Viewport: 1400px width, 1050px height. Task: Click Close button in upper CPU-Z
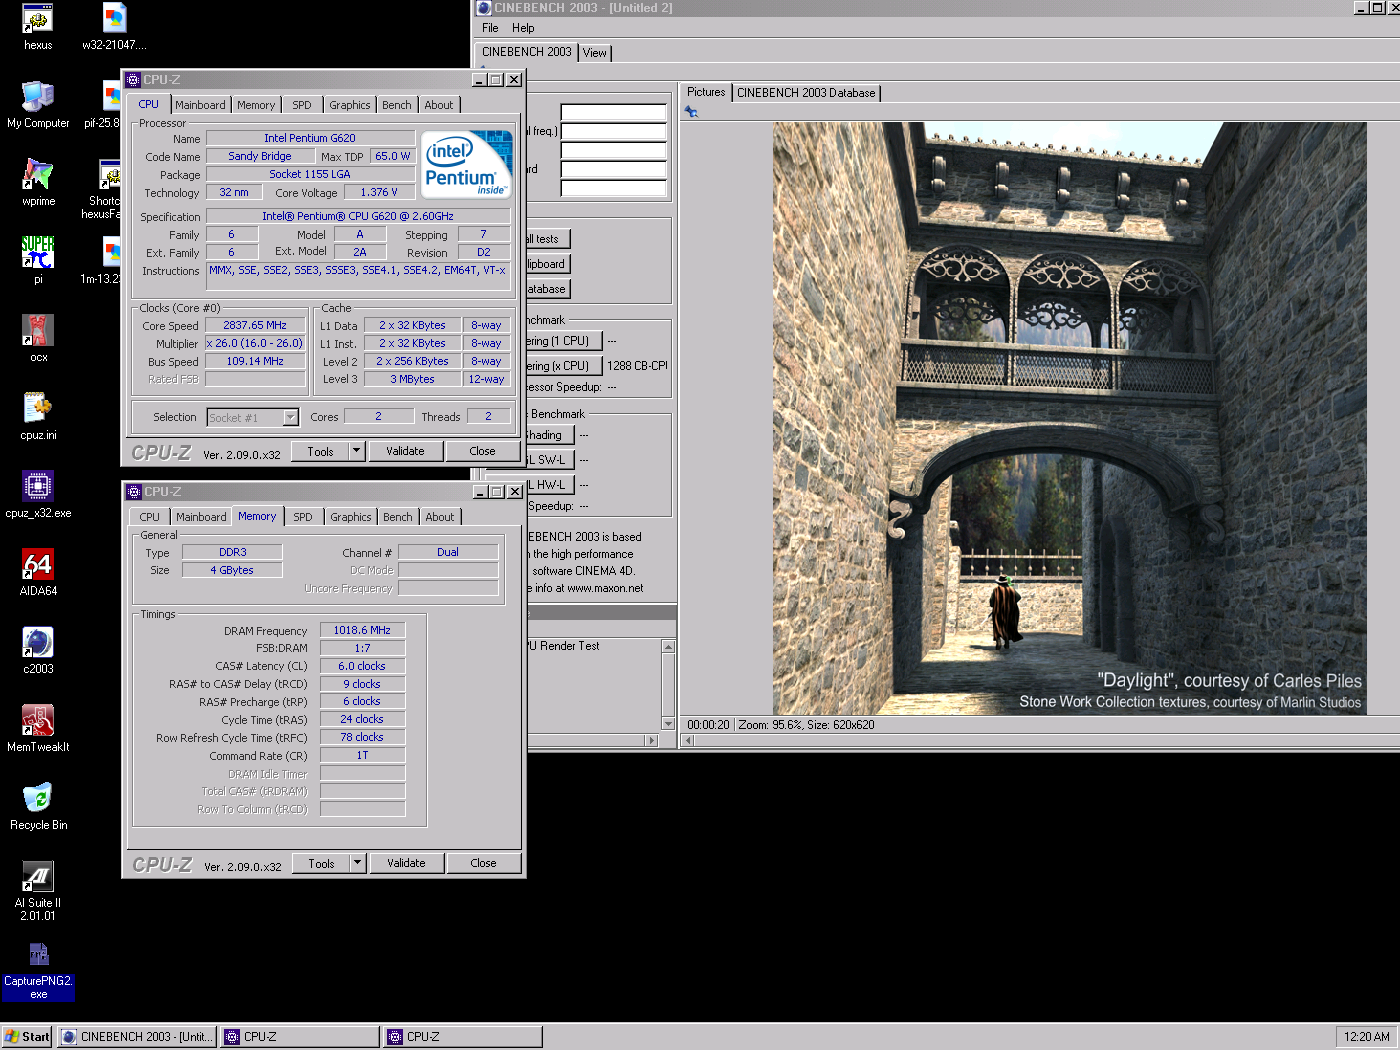coord(482,451)
